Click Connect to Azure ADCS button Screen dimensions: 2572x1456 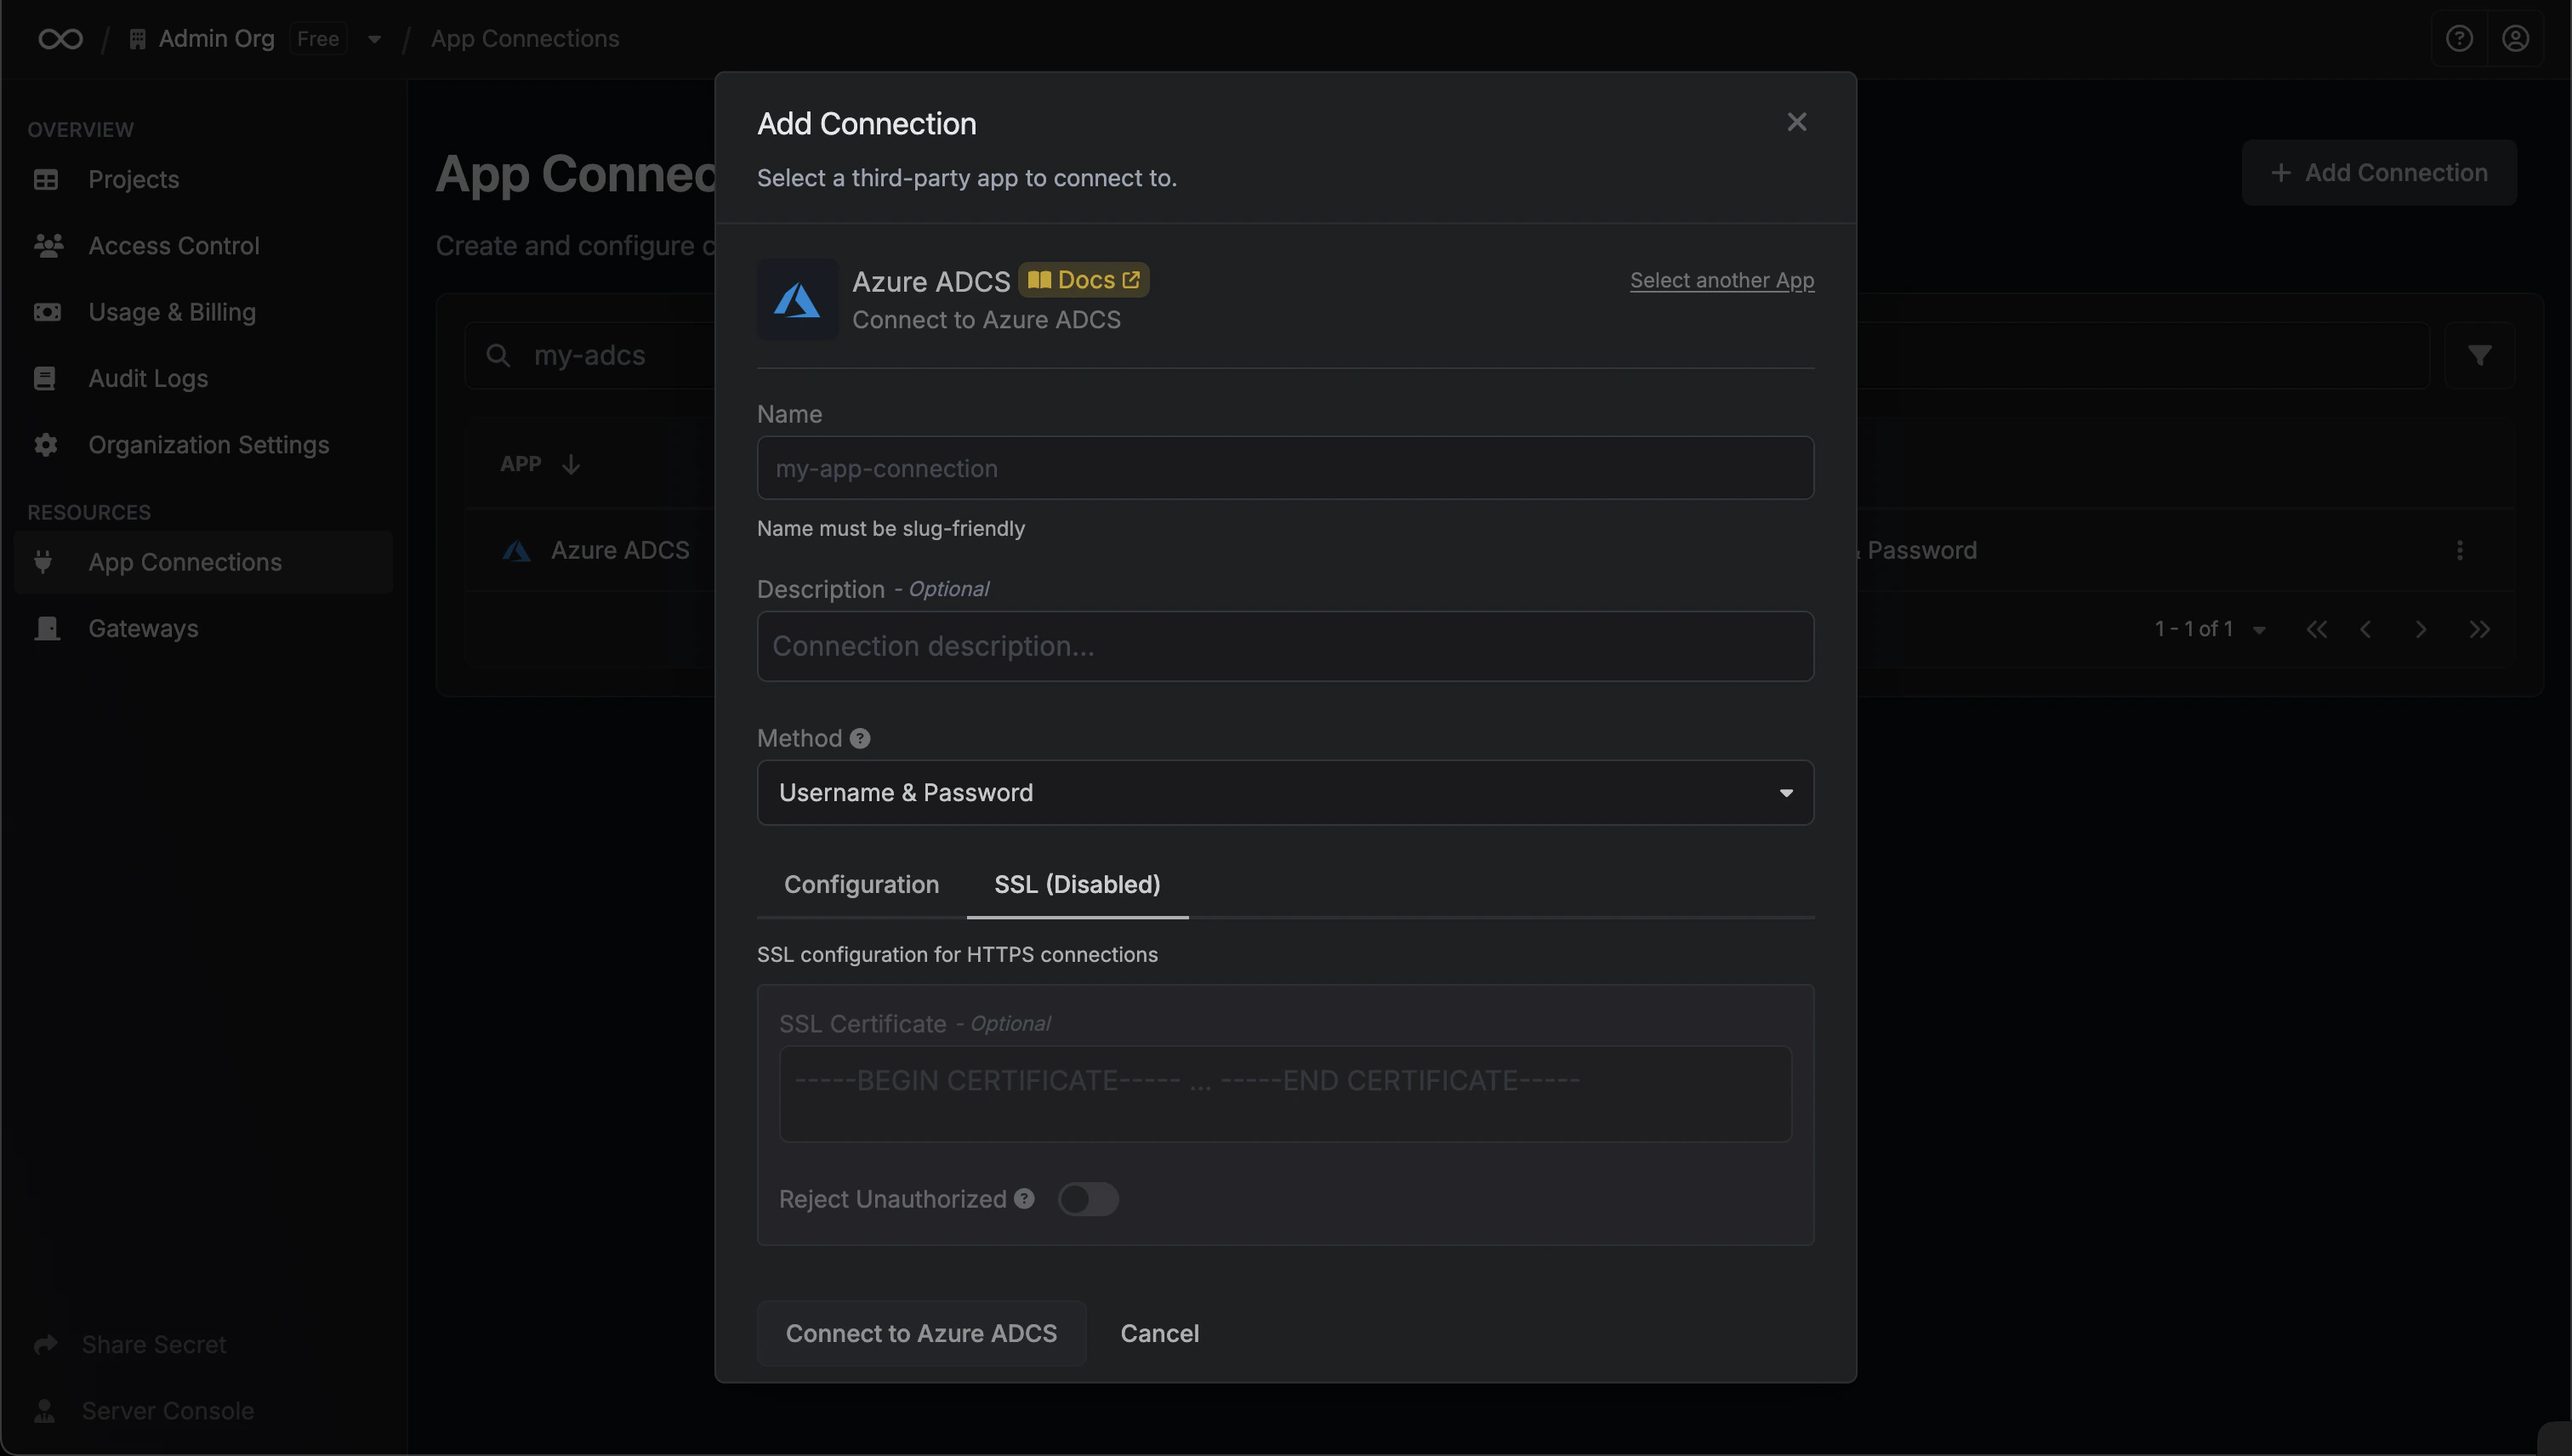click(921, 1333)
